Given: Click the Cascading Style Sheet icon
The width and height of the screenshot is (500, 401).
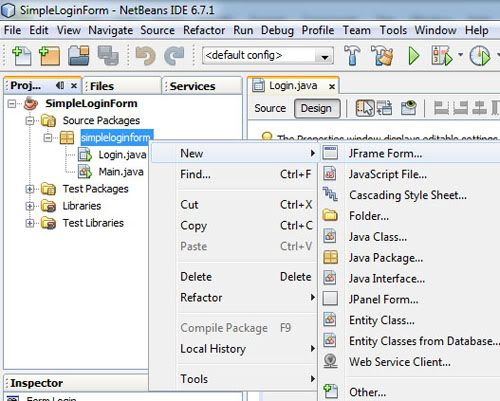Looking at the screenshot, I should coord(330,194).
